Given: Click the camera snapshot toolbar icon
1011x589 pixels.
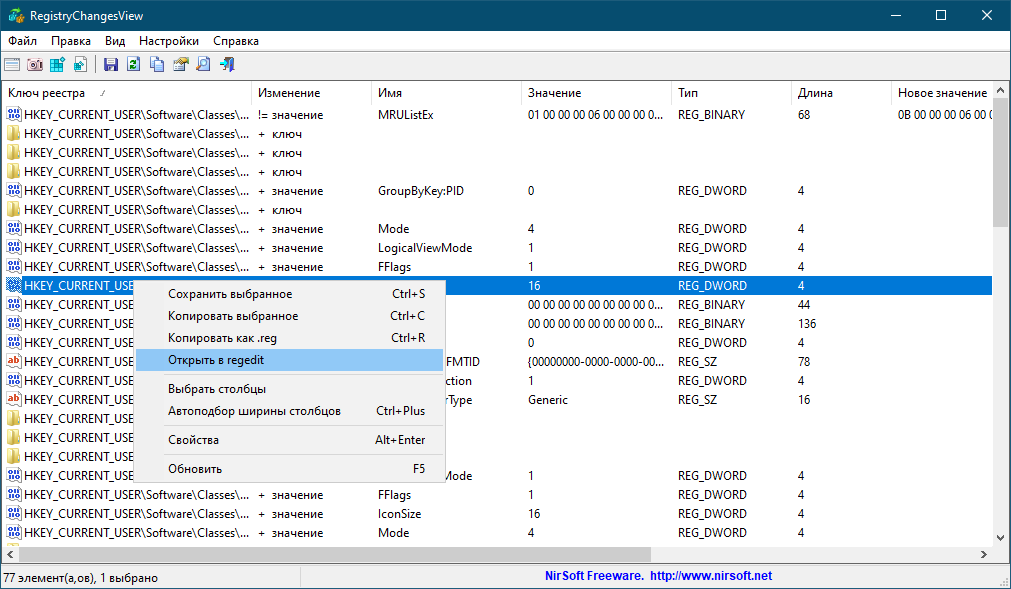Looking at the screenshot, I should coord(35,65).
